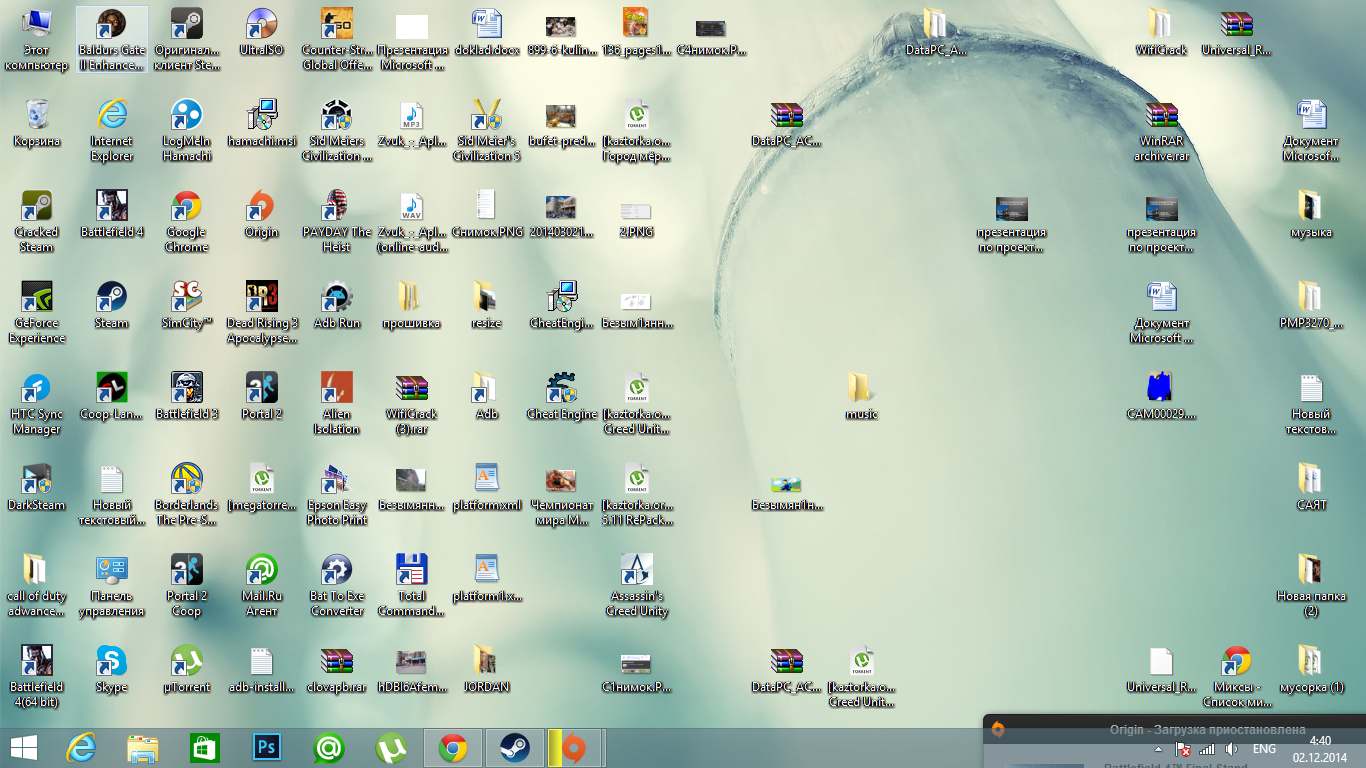Select PAYDAY The Heist shortcut
The height and width of the screenshot is (768, 1366).
coord(337,221)
